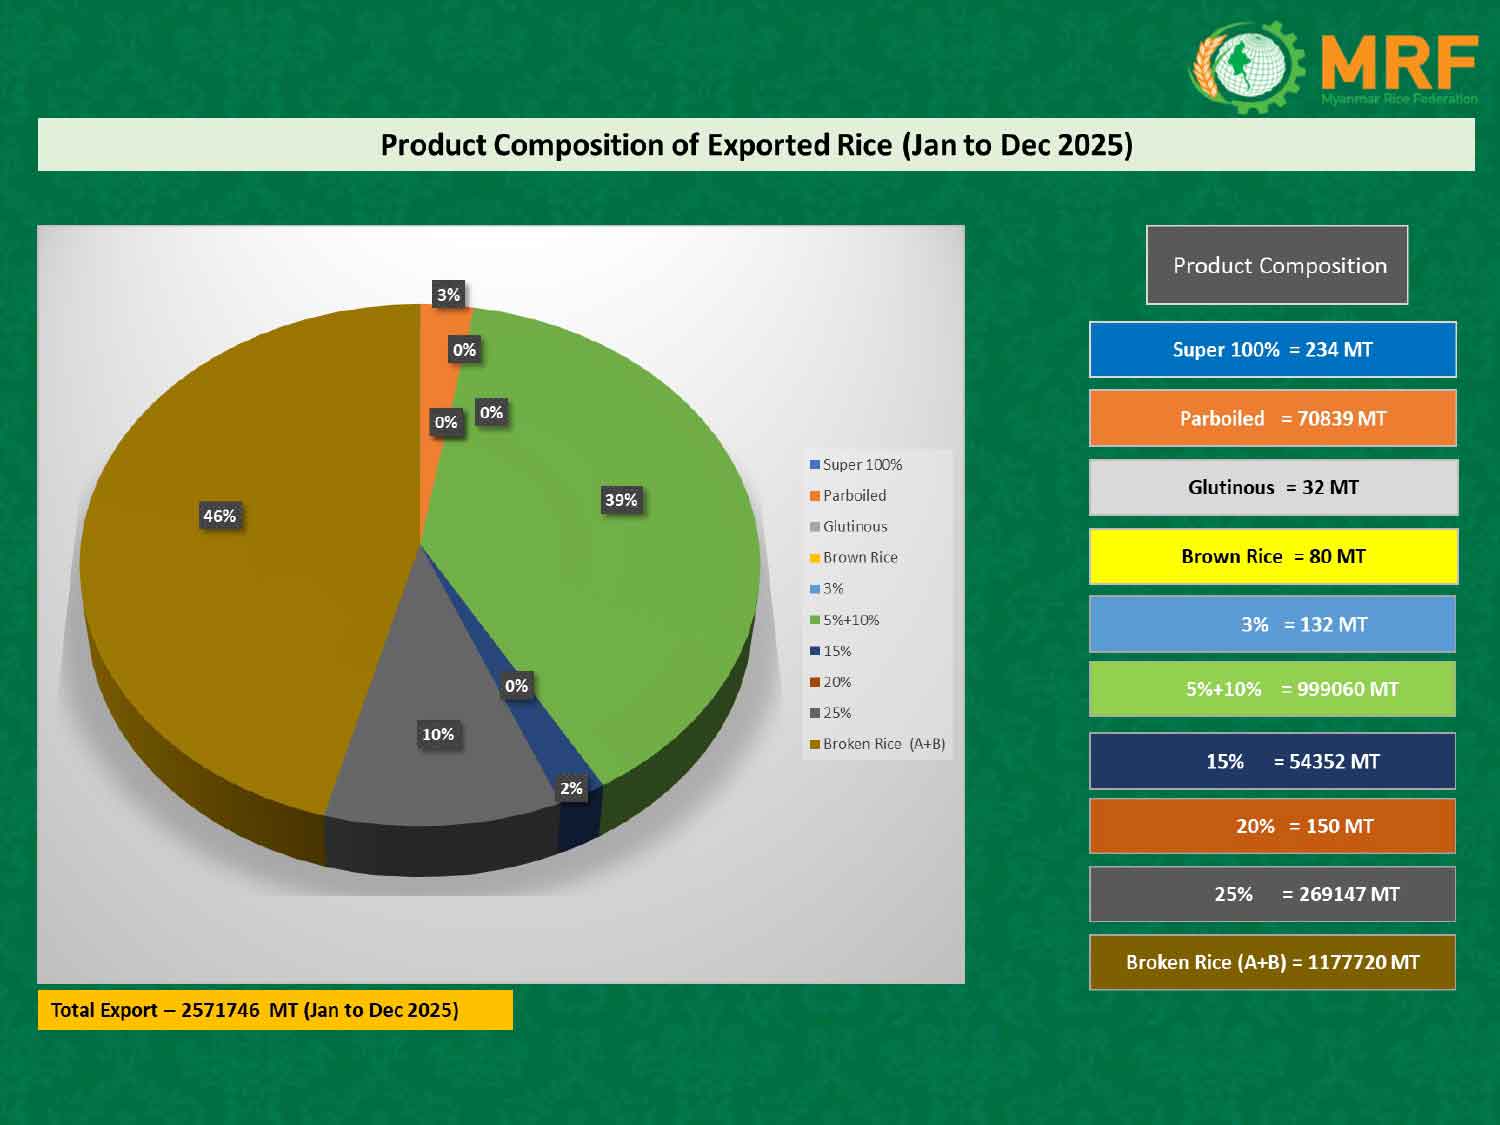
Task: Select the 25% legend entry
Action: [x=836, y=713]
